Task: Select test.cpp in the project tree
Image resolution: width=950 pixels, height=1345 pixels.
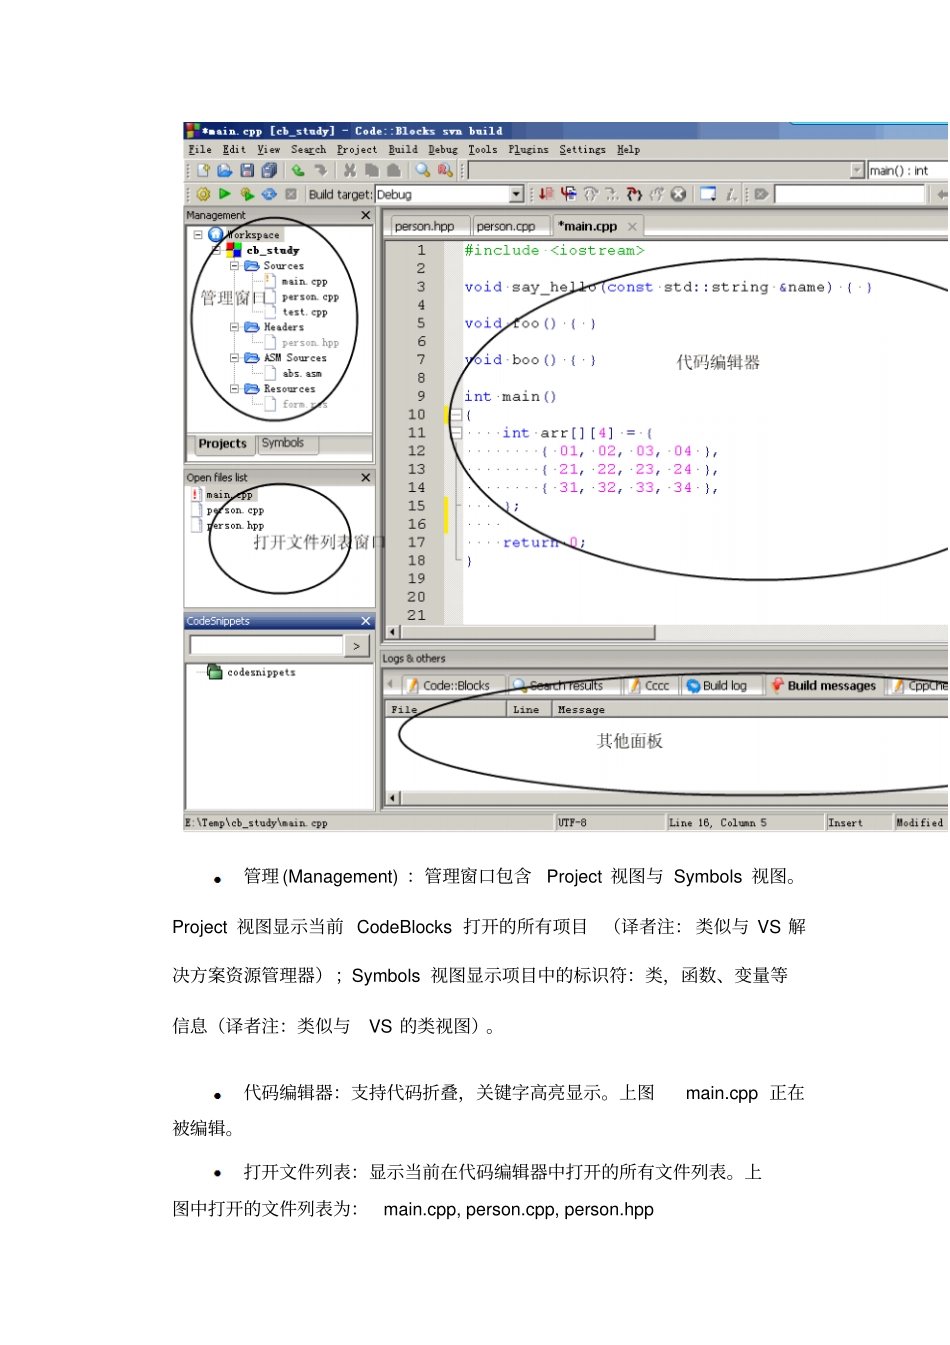Action: click(x=305, y=312)
